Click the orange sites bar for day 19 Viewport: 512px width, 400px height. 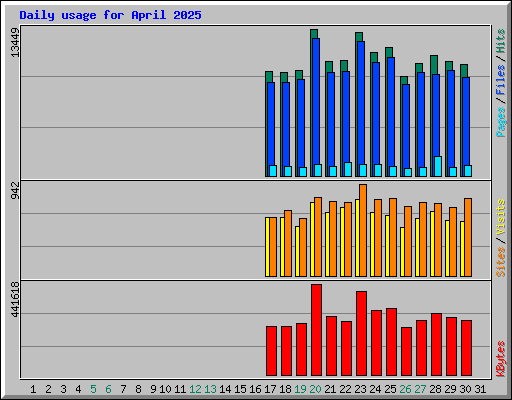(303, 247)
